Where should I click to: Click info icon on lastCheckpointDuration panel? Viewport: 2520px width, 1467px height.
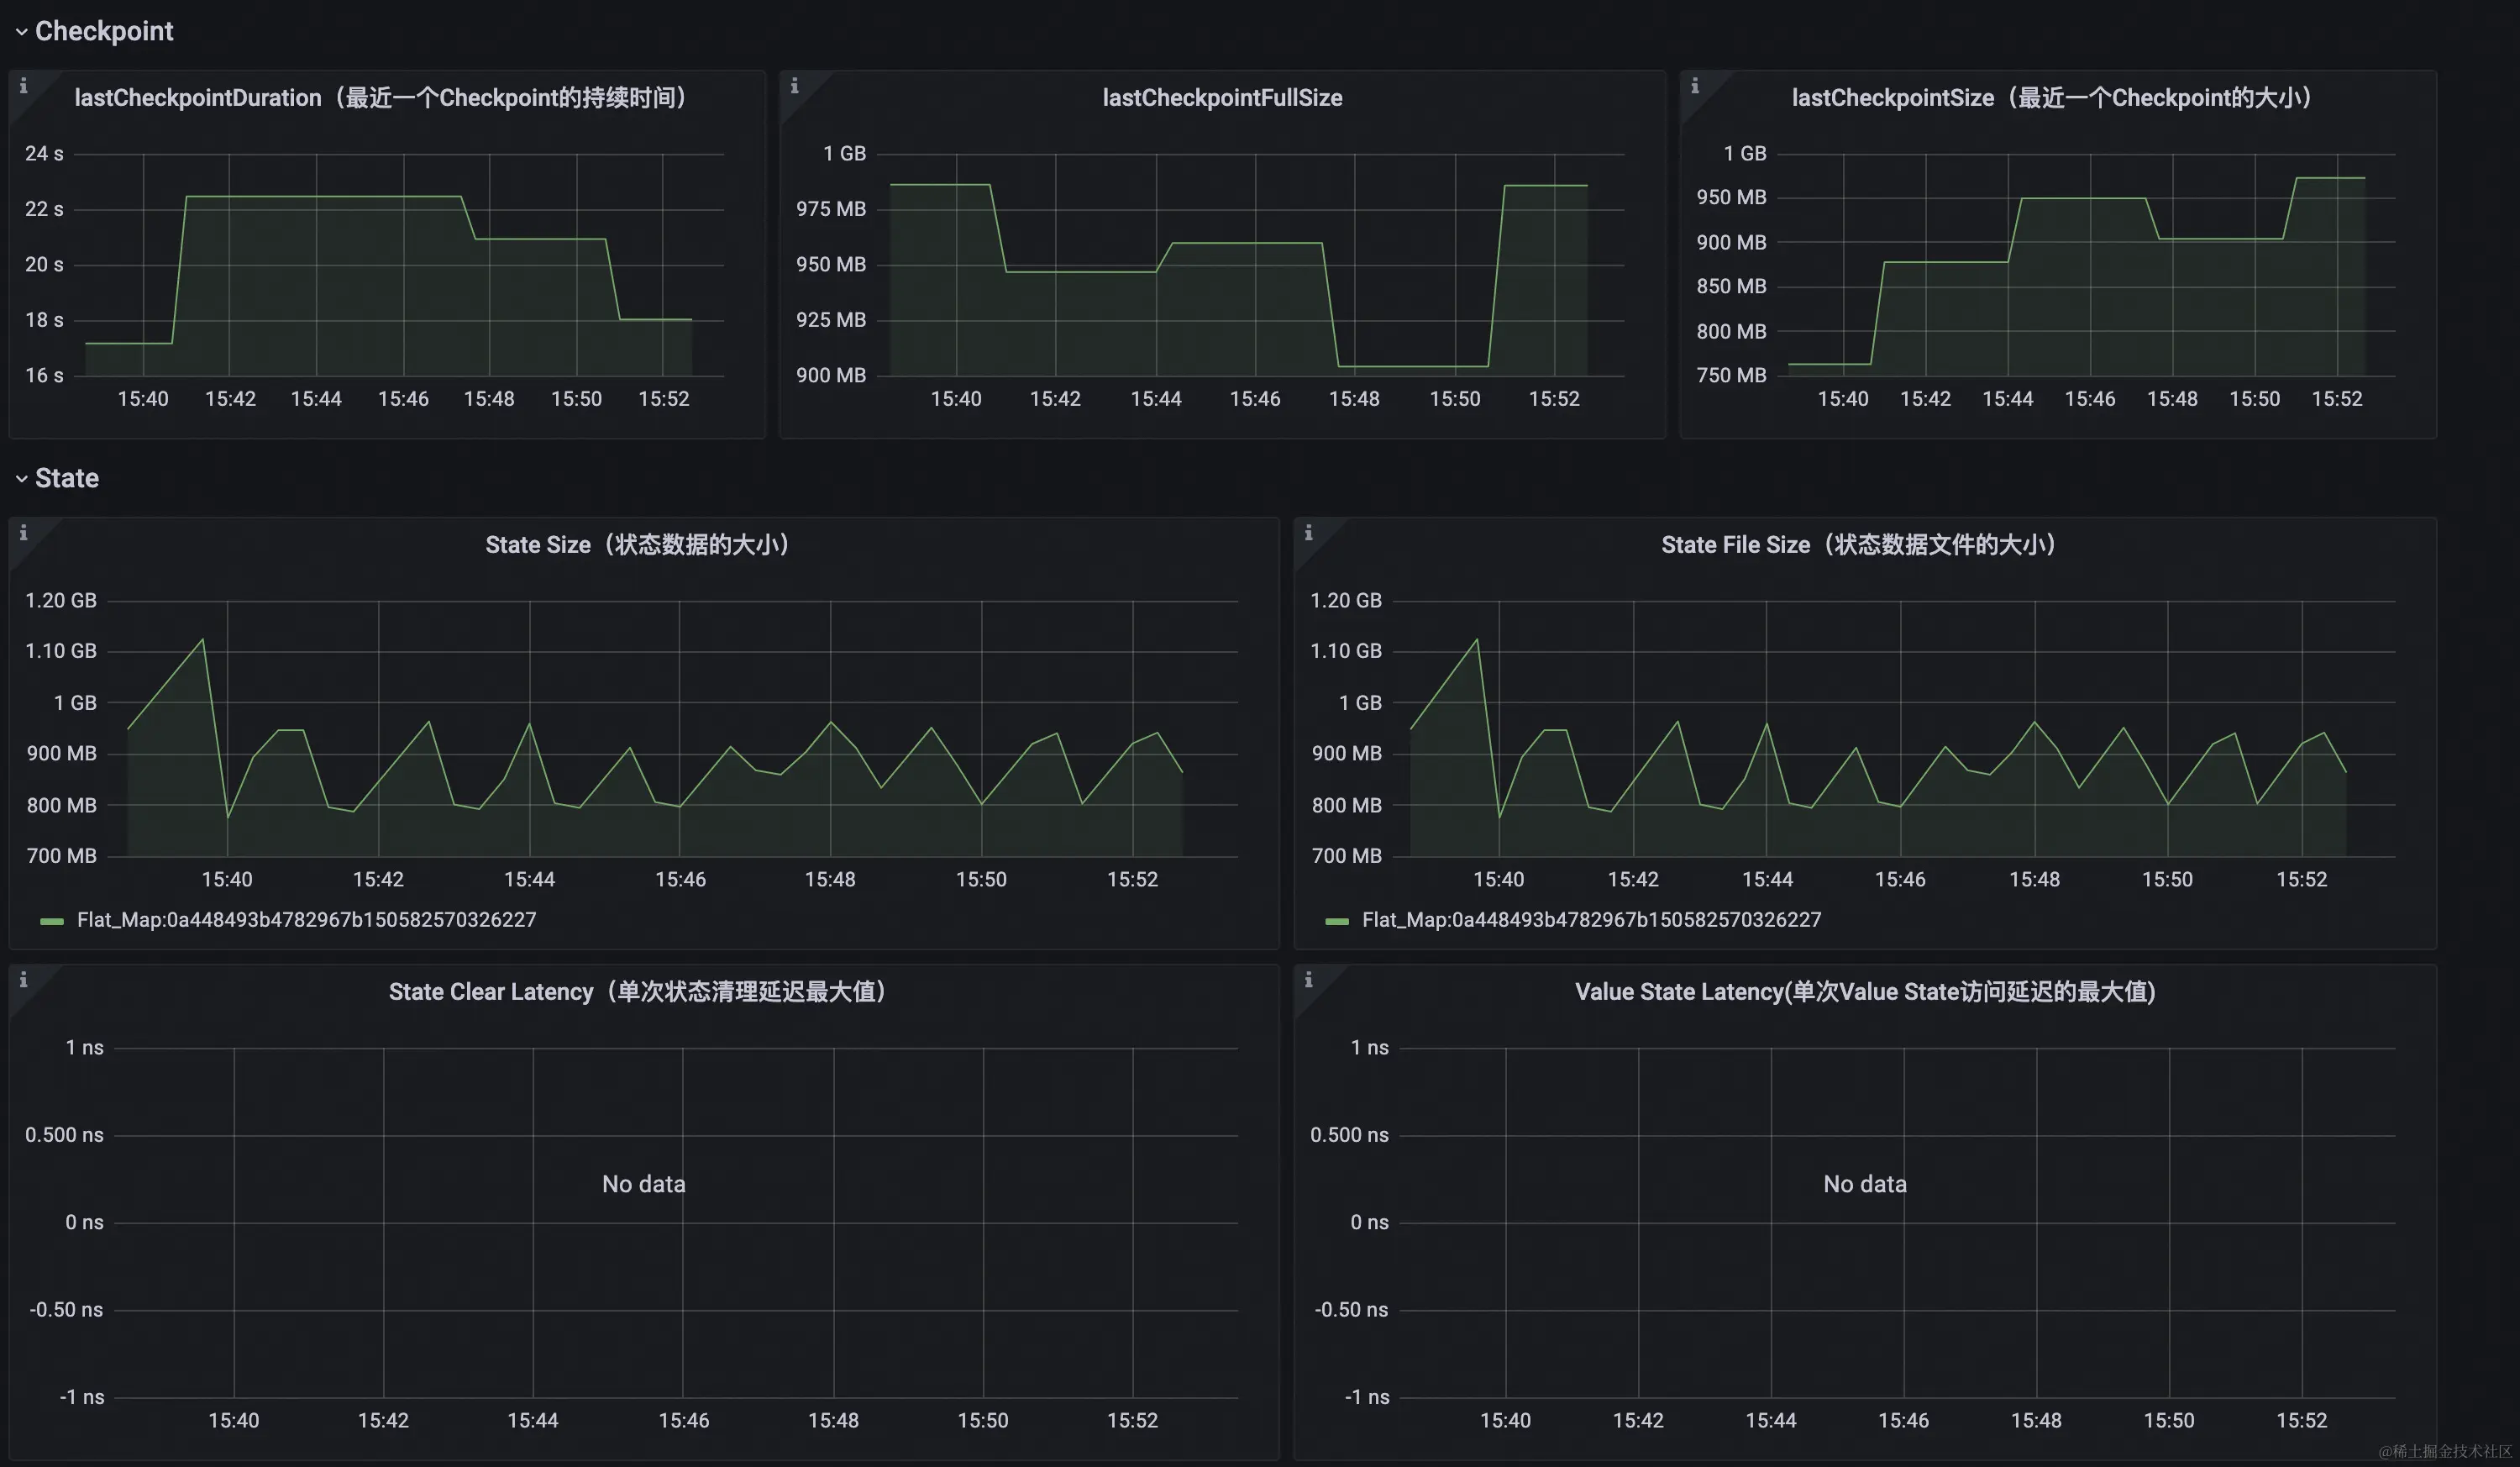pos(23,86)
